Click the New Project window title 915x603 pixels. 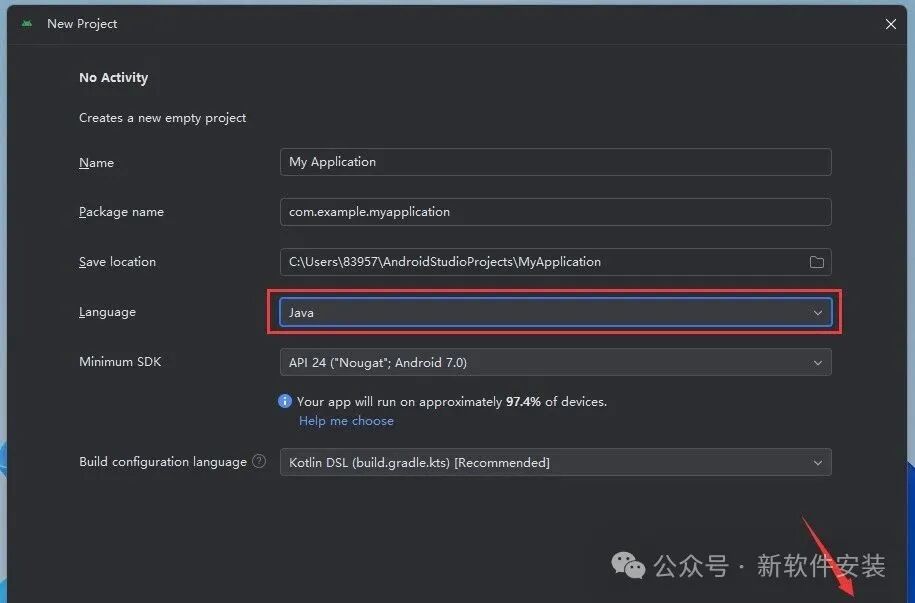[x=82, y=24]
